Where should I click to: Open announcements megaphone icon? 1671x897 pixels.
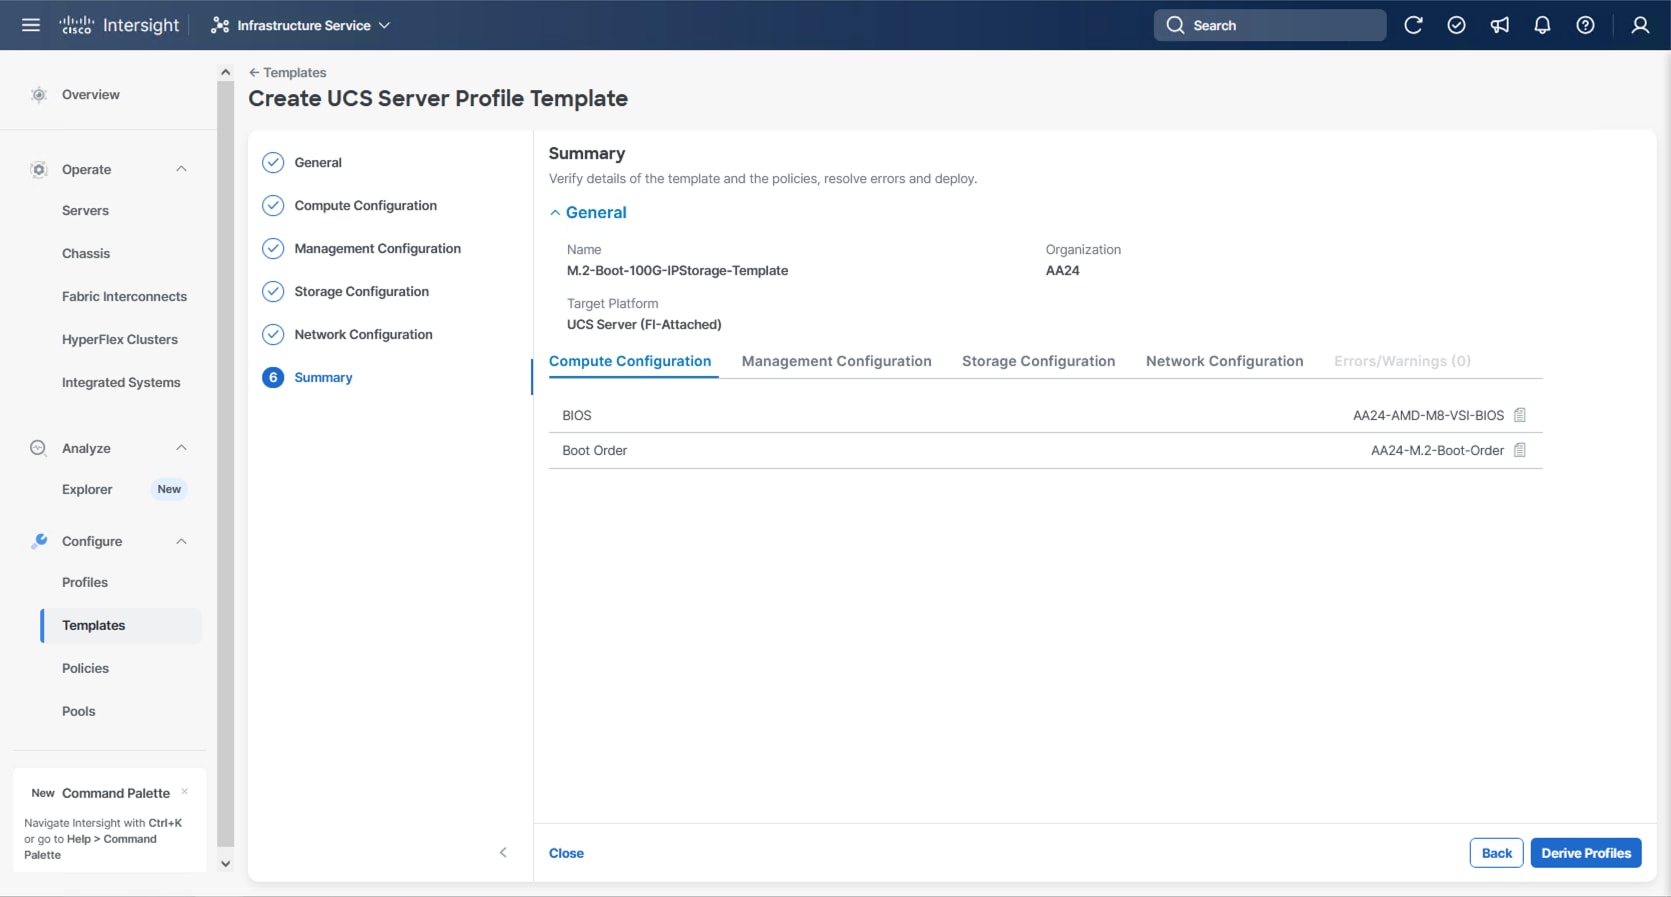pos(1500,25)
